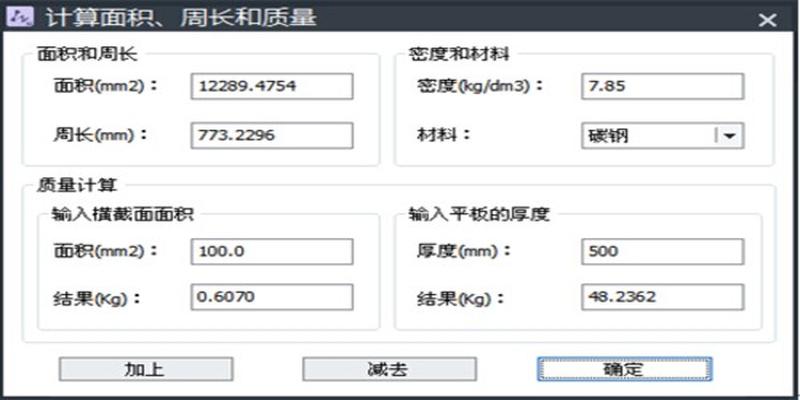
Task: Click the app icon in title bar
Action: pyautogui.click(x=19, y=17)
